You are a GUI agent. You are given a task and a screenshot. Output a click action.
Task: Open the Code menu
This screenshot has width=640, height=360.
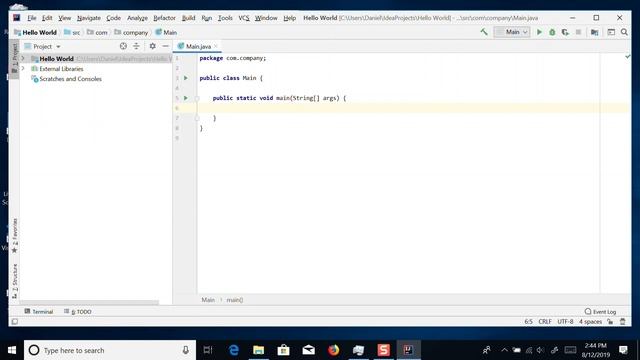[x=113, y=18]
